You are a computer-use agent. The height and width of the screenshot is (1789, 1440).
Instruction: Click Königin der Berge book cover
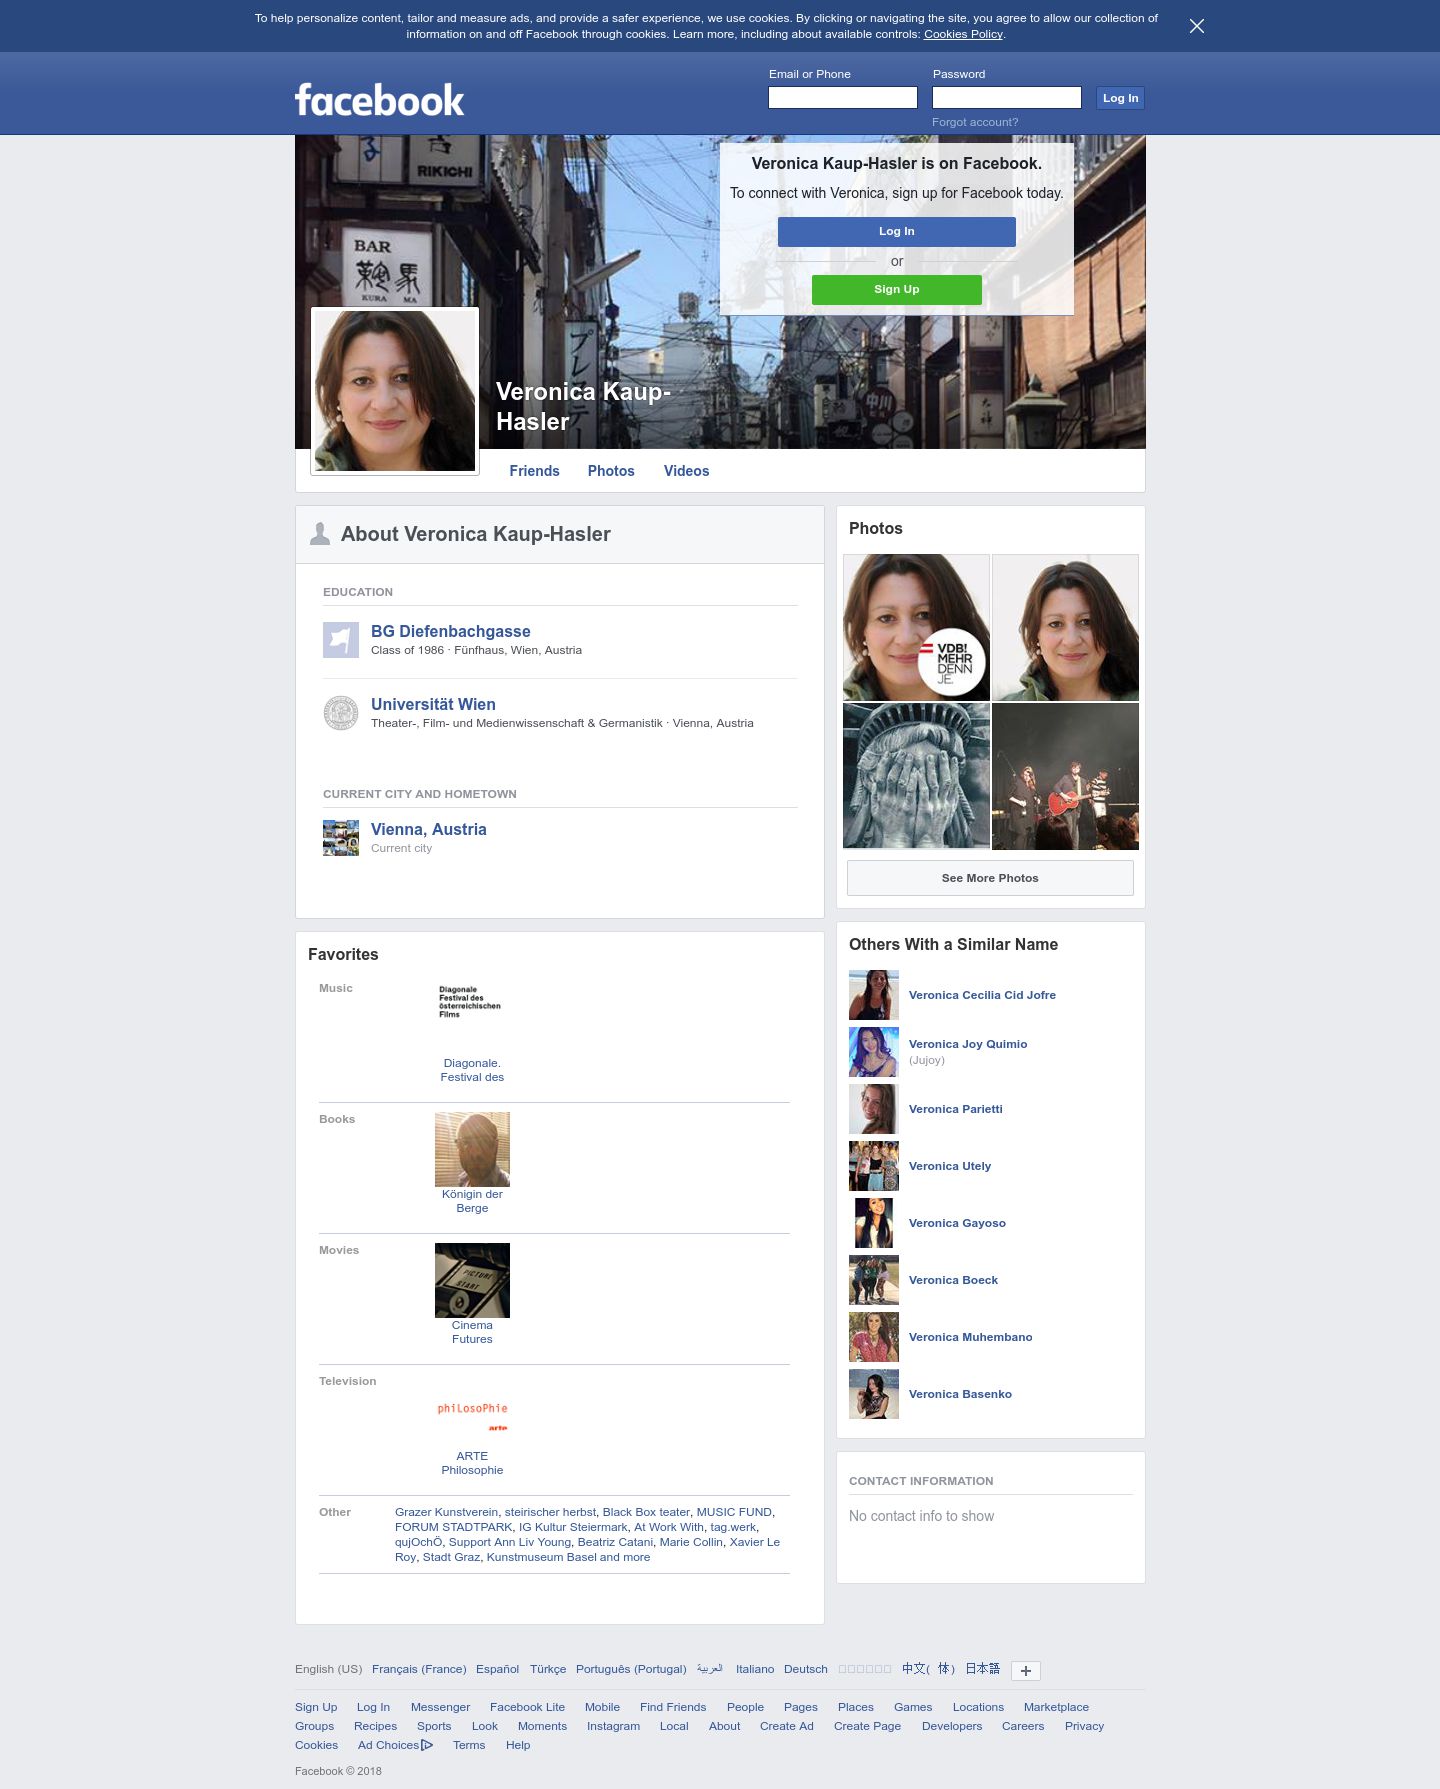point(472,1149)
